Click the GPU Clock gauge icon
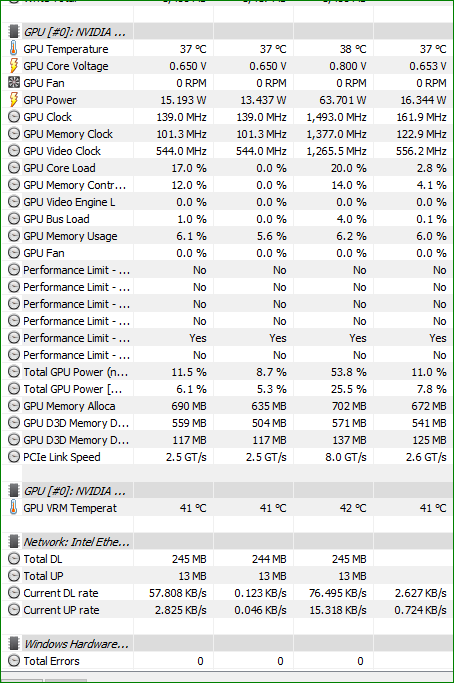454x683 pixels. click(14, 117)
